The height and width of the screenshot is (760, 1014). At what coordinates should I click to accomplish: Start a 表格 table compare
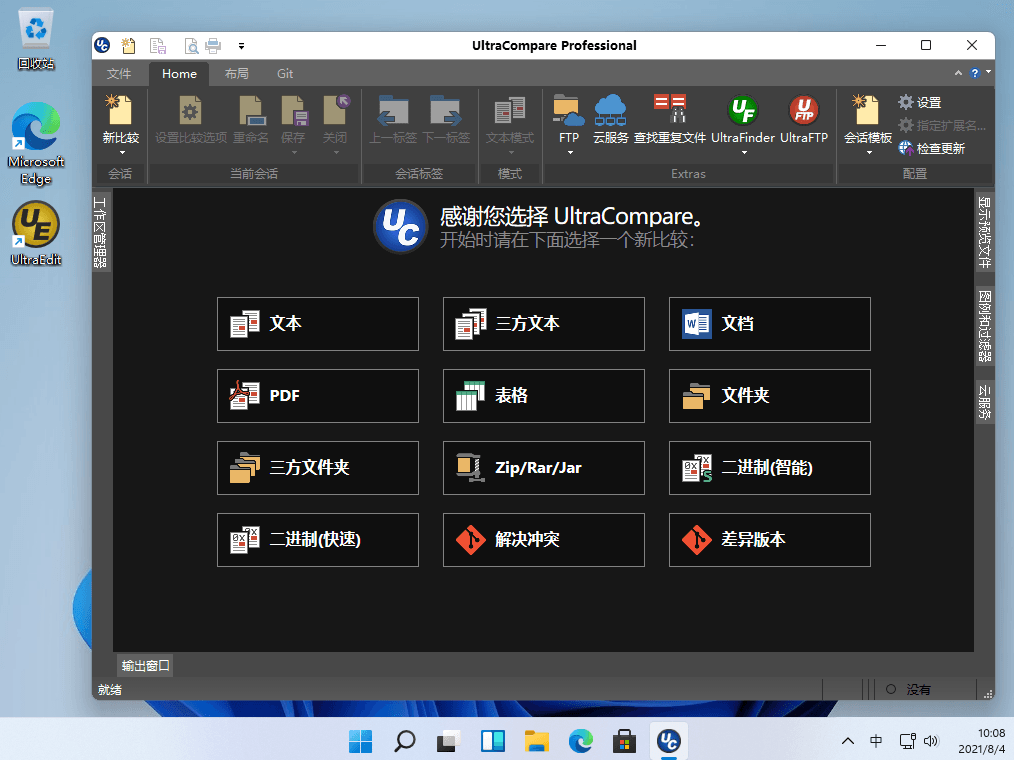pyautogui.click(x=544, y=396)
